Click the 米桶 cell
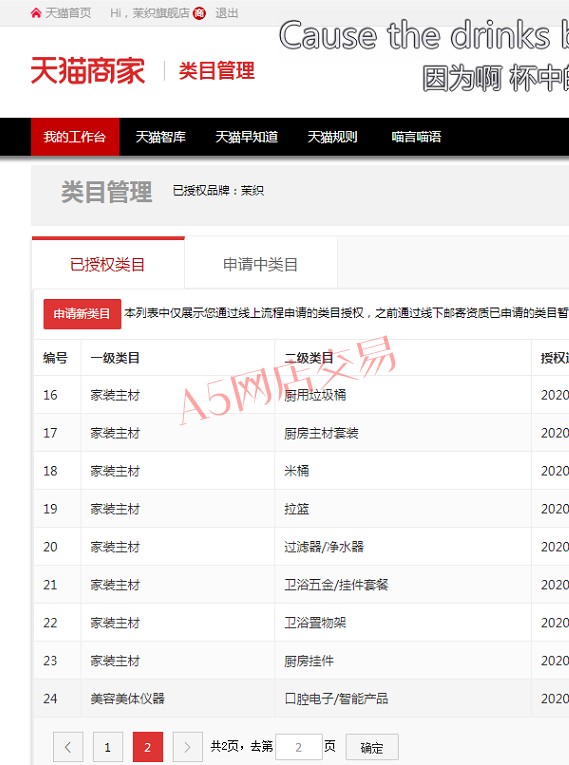This screenshot has width=569, height=765. (x=297, y=471)
